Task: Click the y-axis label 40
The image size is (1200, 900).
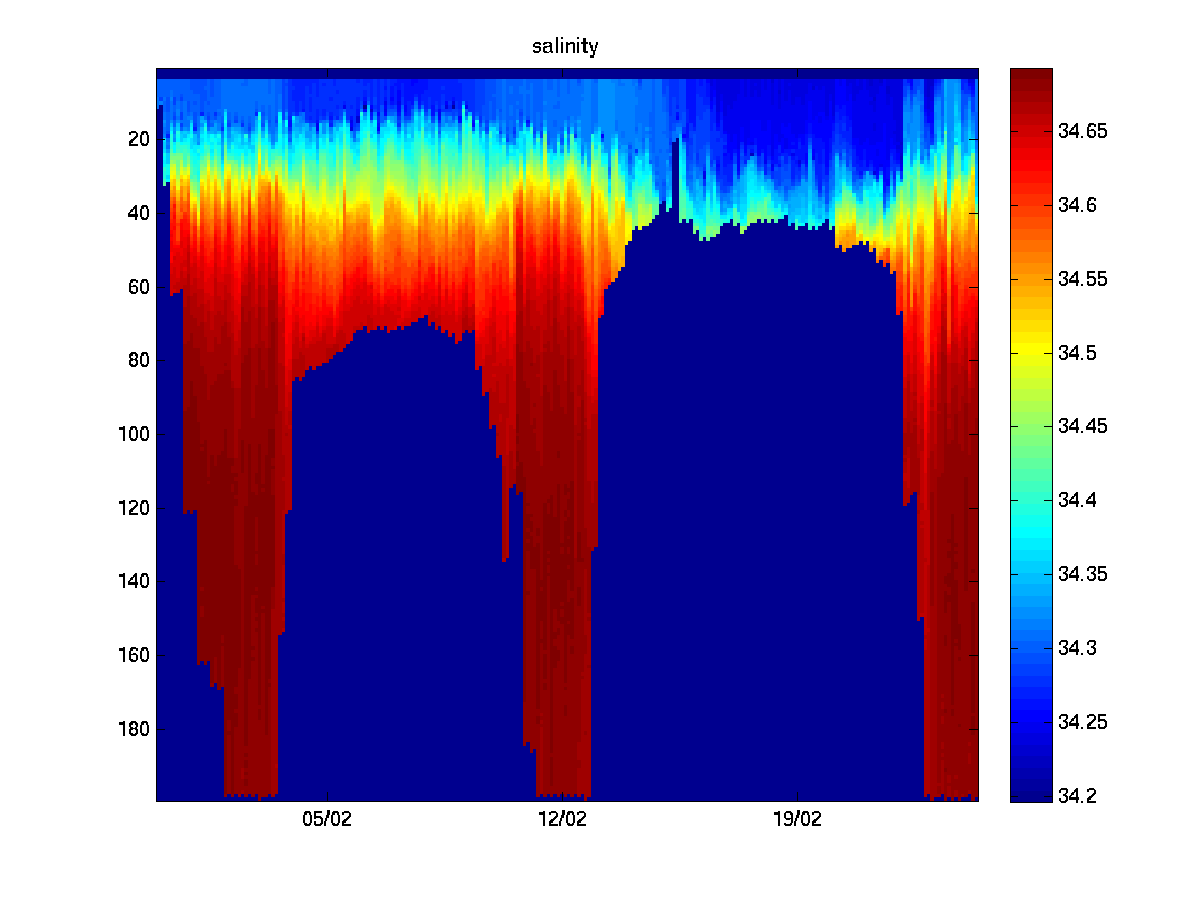Action: click(x=137, y=213)
